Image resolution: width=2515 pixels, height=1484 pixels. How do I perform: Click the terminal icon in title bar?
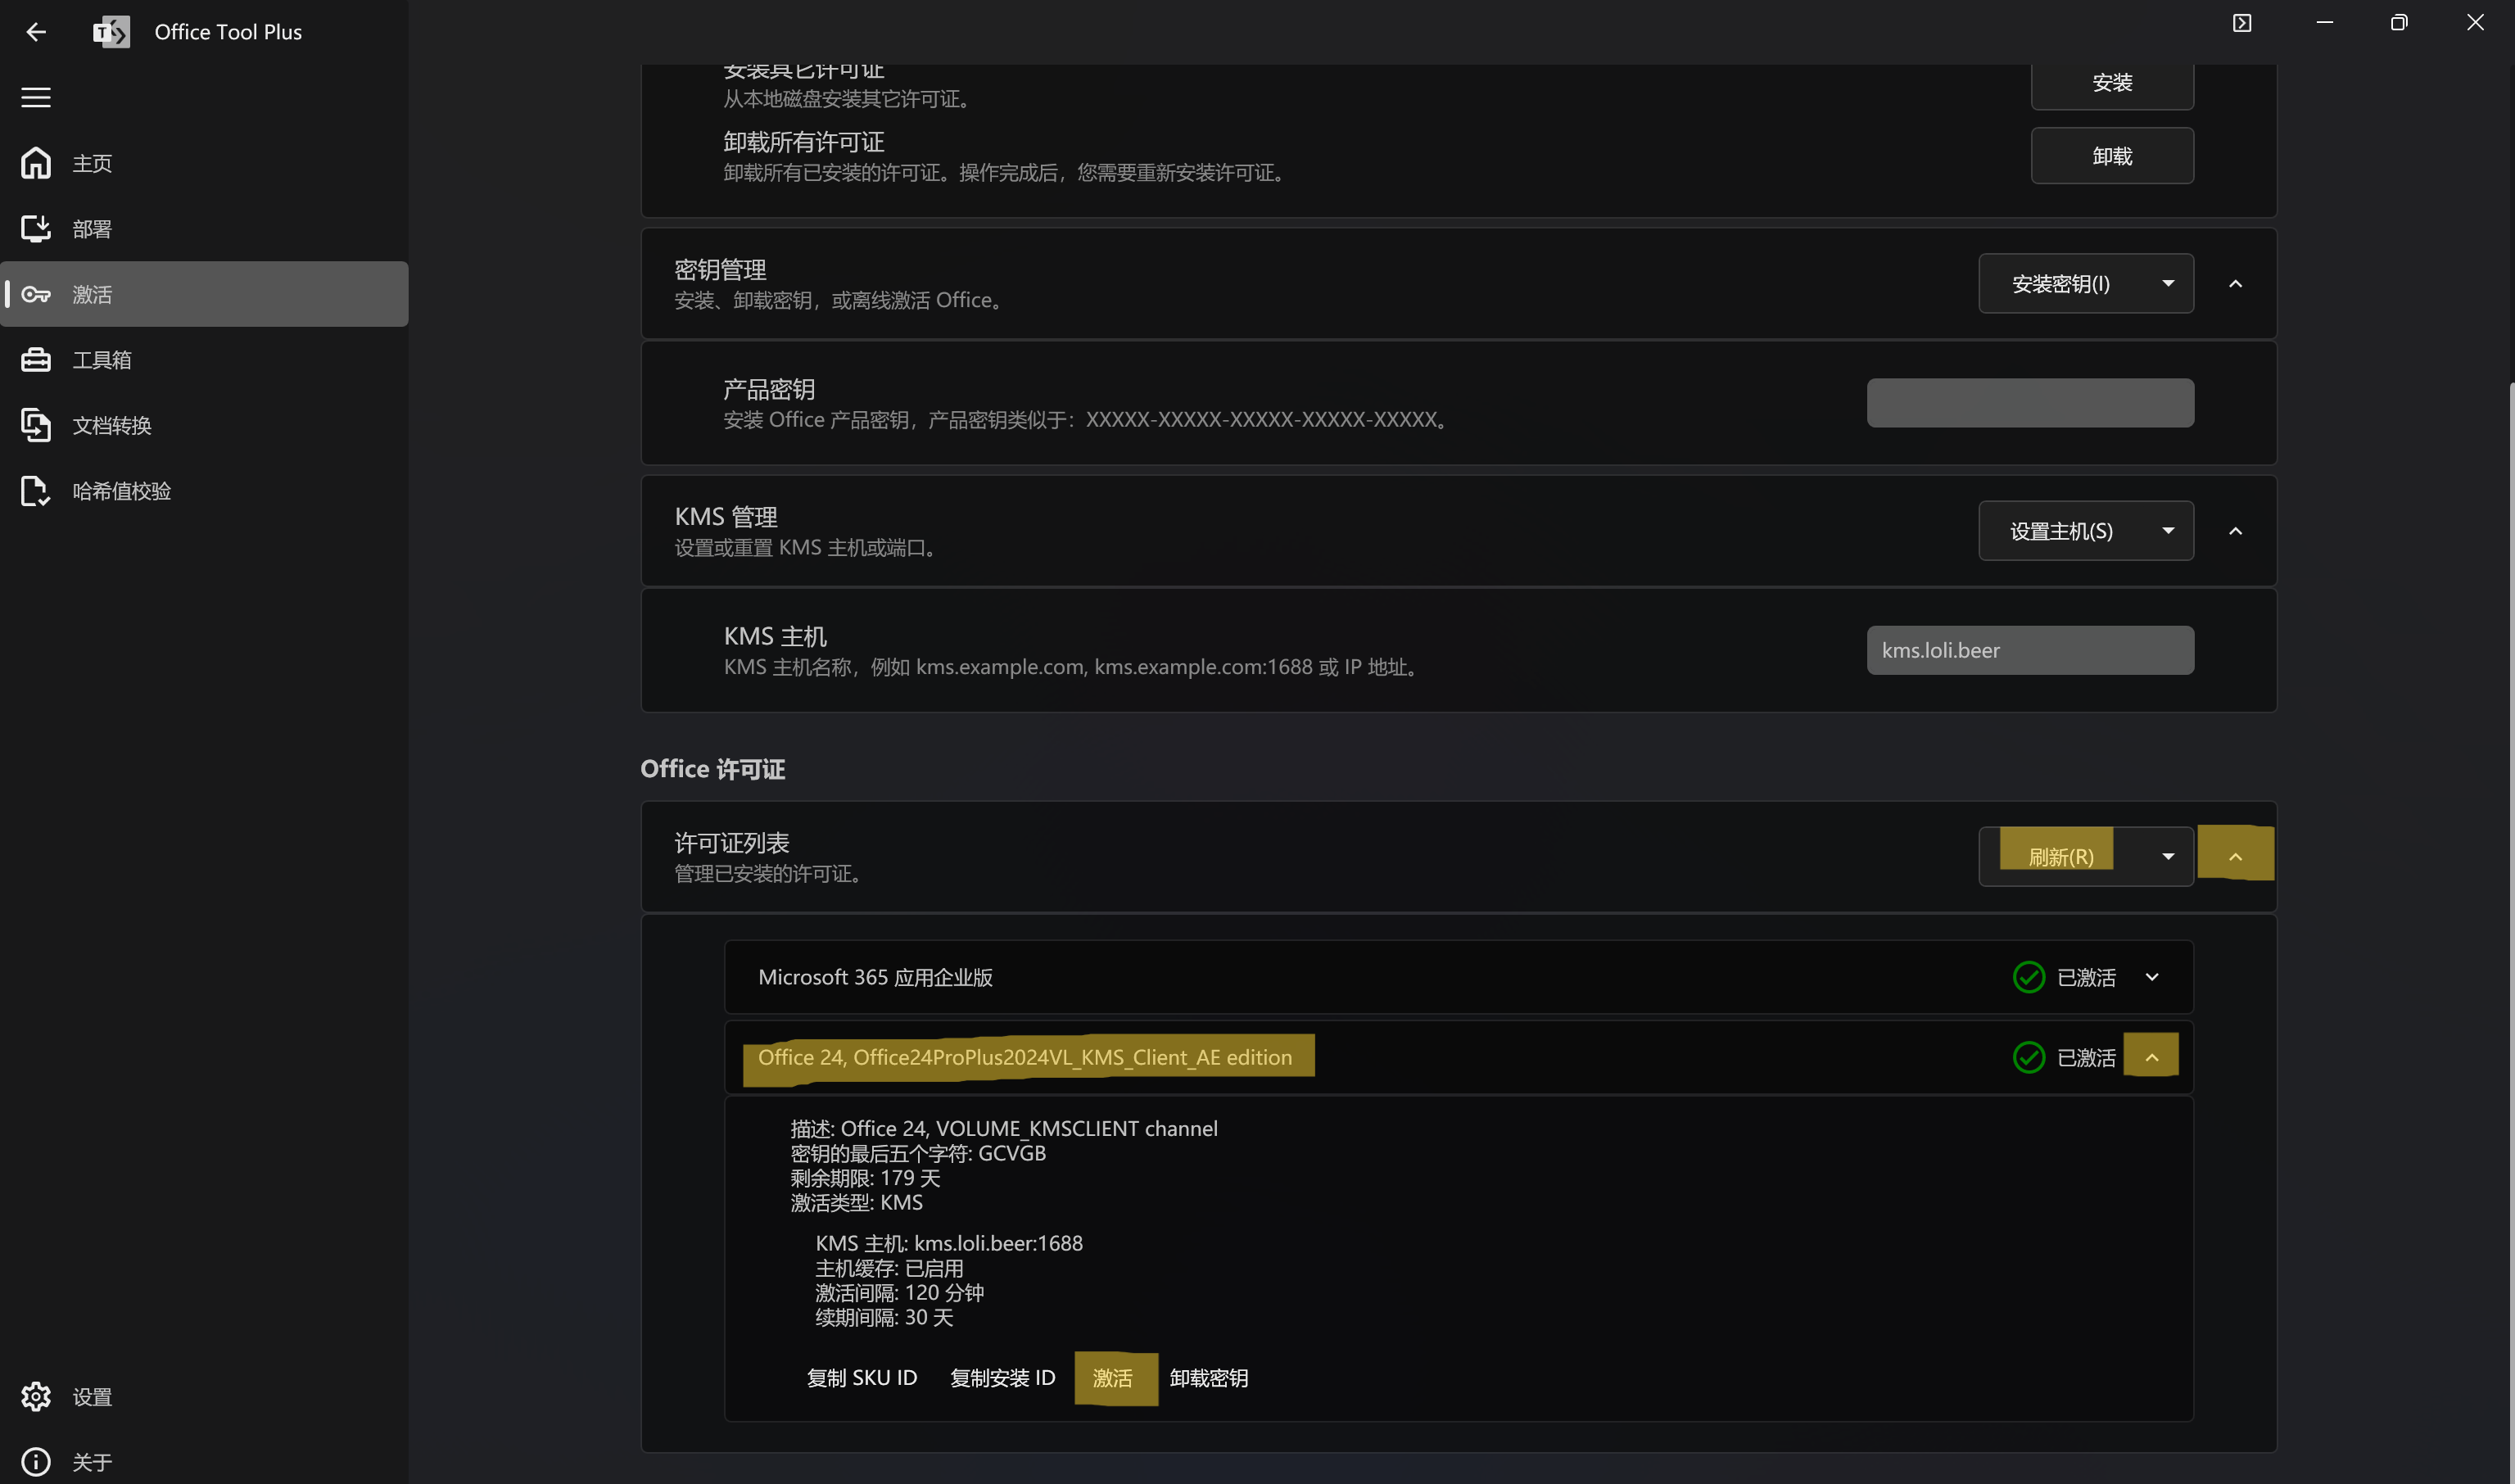[x=2243, y=21]
